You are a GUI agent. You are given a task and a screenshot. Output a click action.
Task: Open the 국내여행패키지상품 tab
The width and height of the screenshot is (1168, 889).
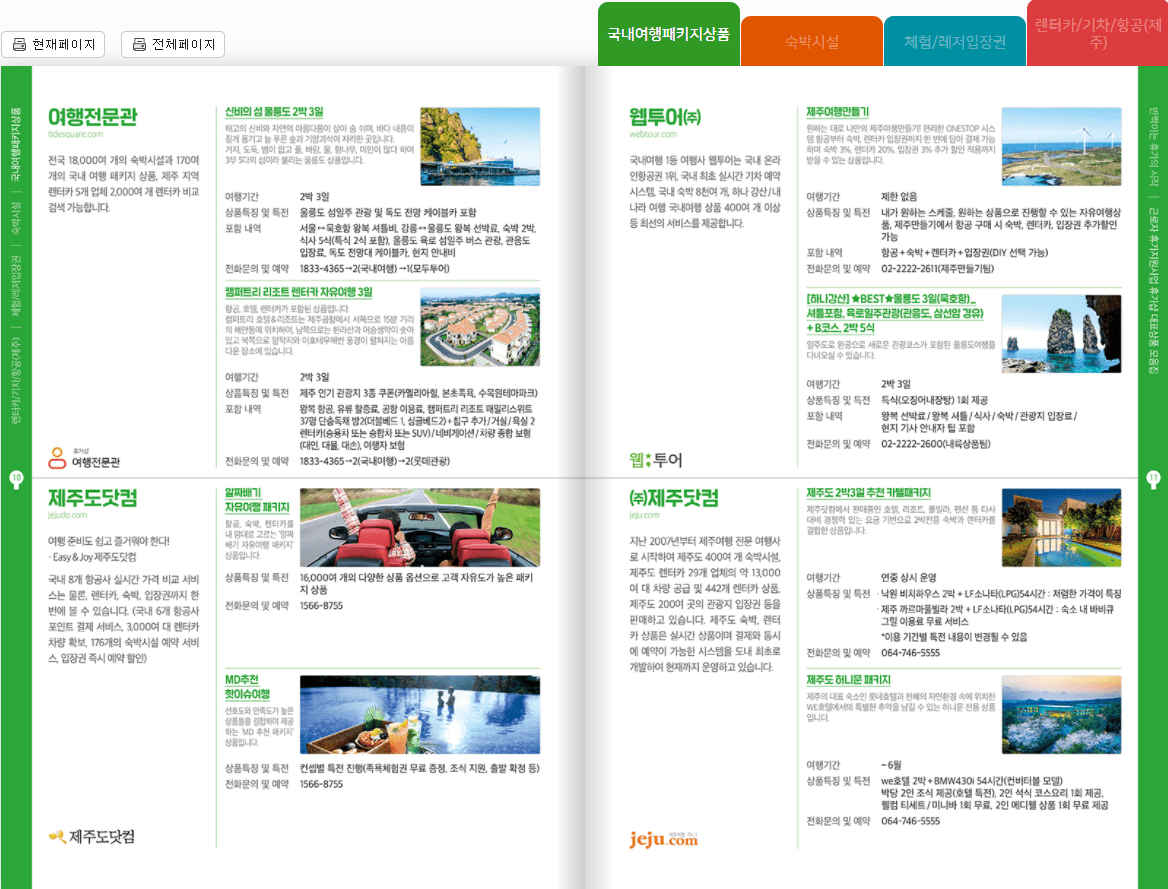(x=668, y=34)
